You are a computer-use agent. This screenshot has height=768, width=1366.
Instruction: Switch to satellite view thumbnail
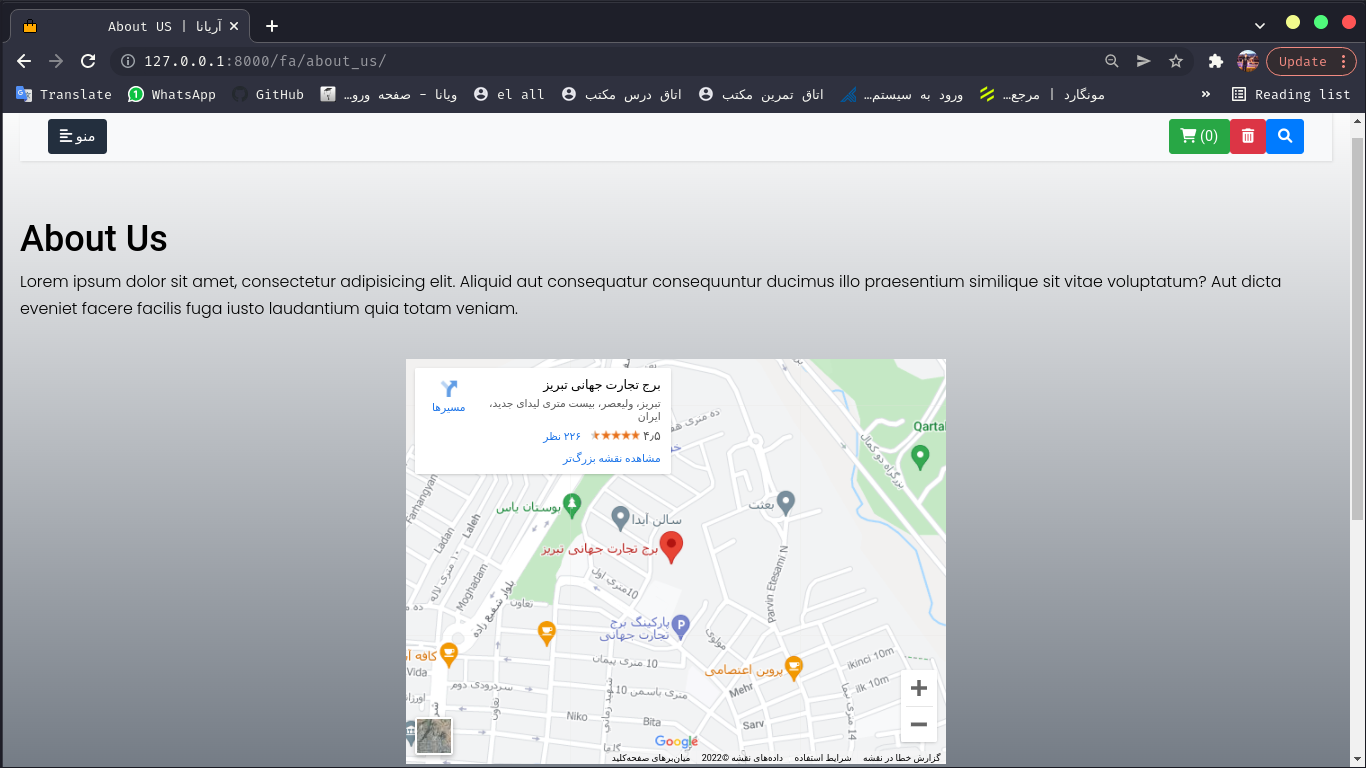click(434, 736)
